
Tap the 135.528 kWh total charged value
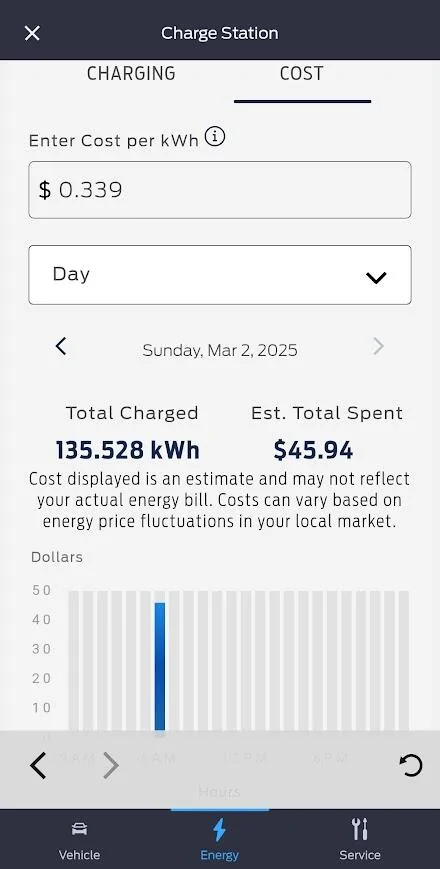pyautogui.click(x=127, y=451)
